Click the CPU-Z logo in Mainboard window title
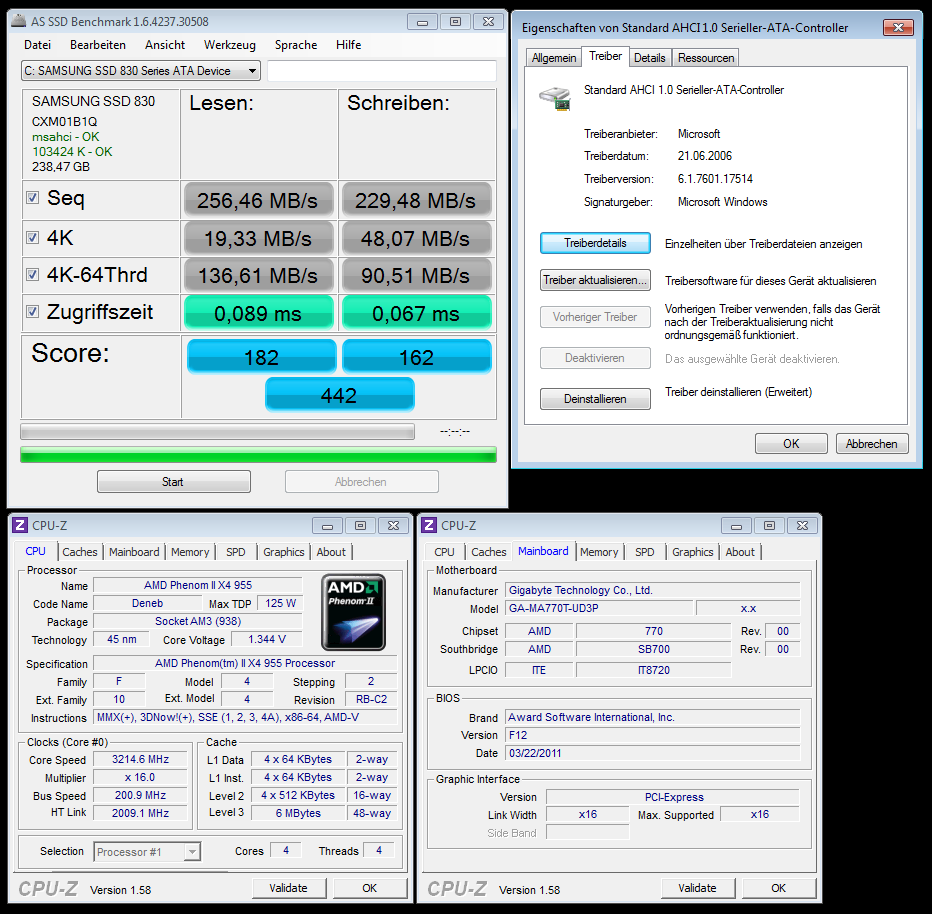The width and height of the screenshot is (932, 914). [x=429, y=525]
